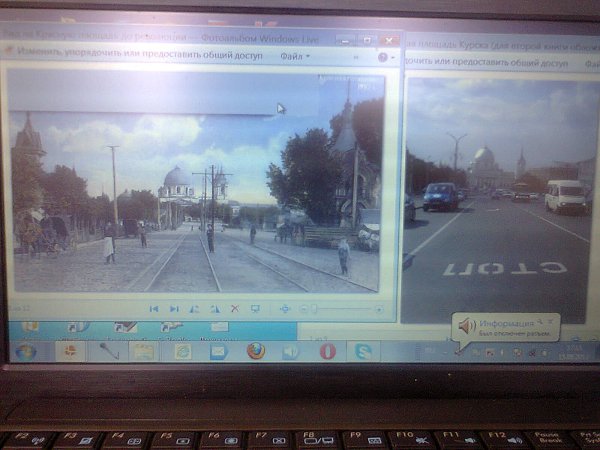The height and width of the screenshot is (450, 600).
Task: Delete photo with red X icon
Action: [235, 309]
